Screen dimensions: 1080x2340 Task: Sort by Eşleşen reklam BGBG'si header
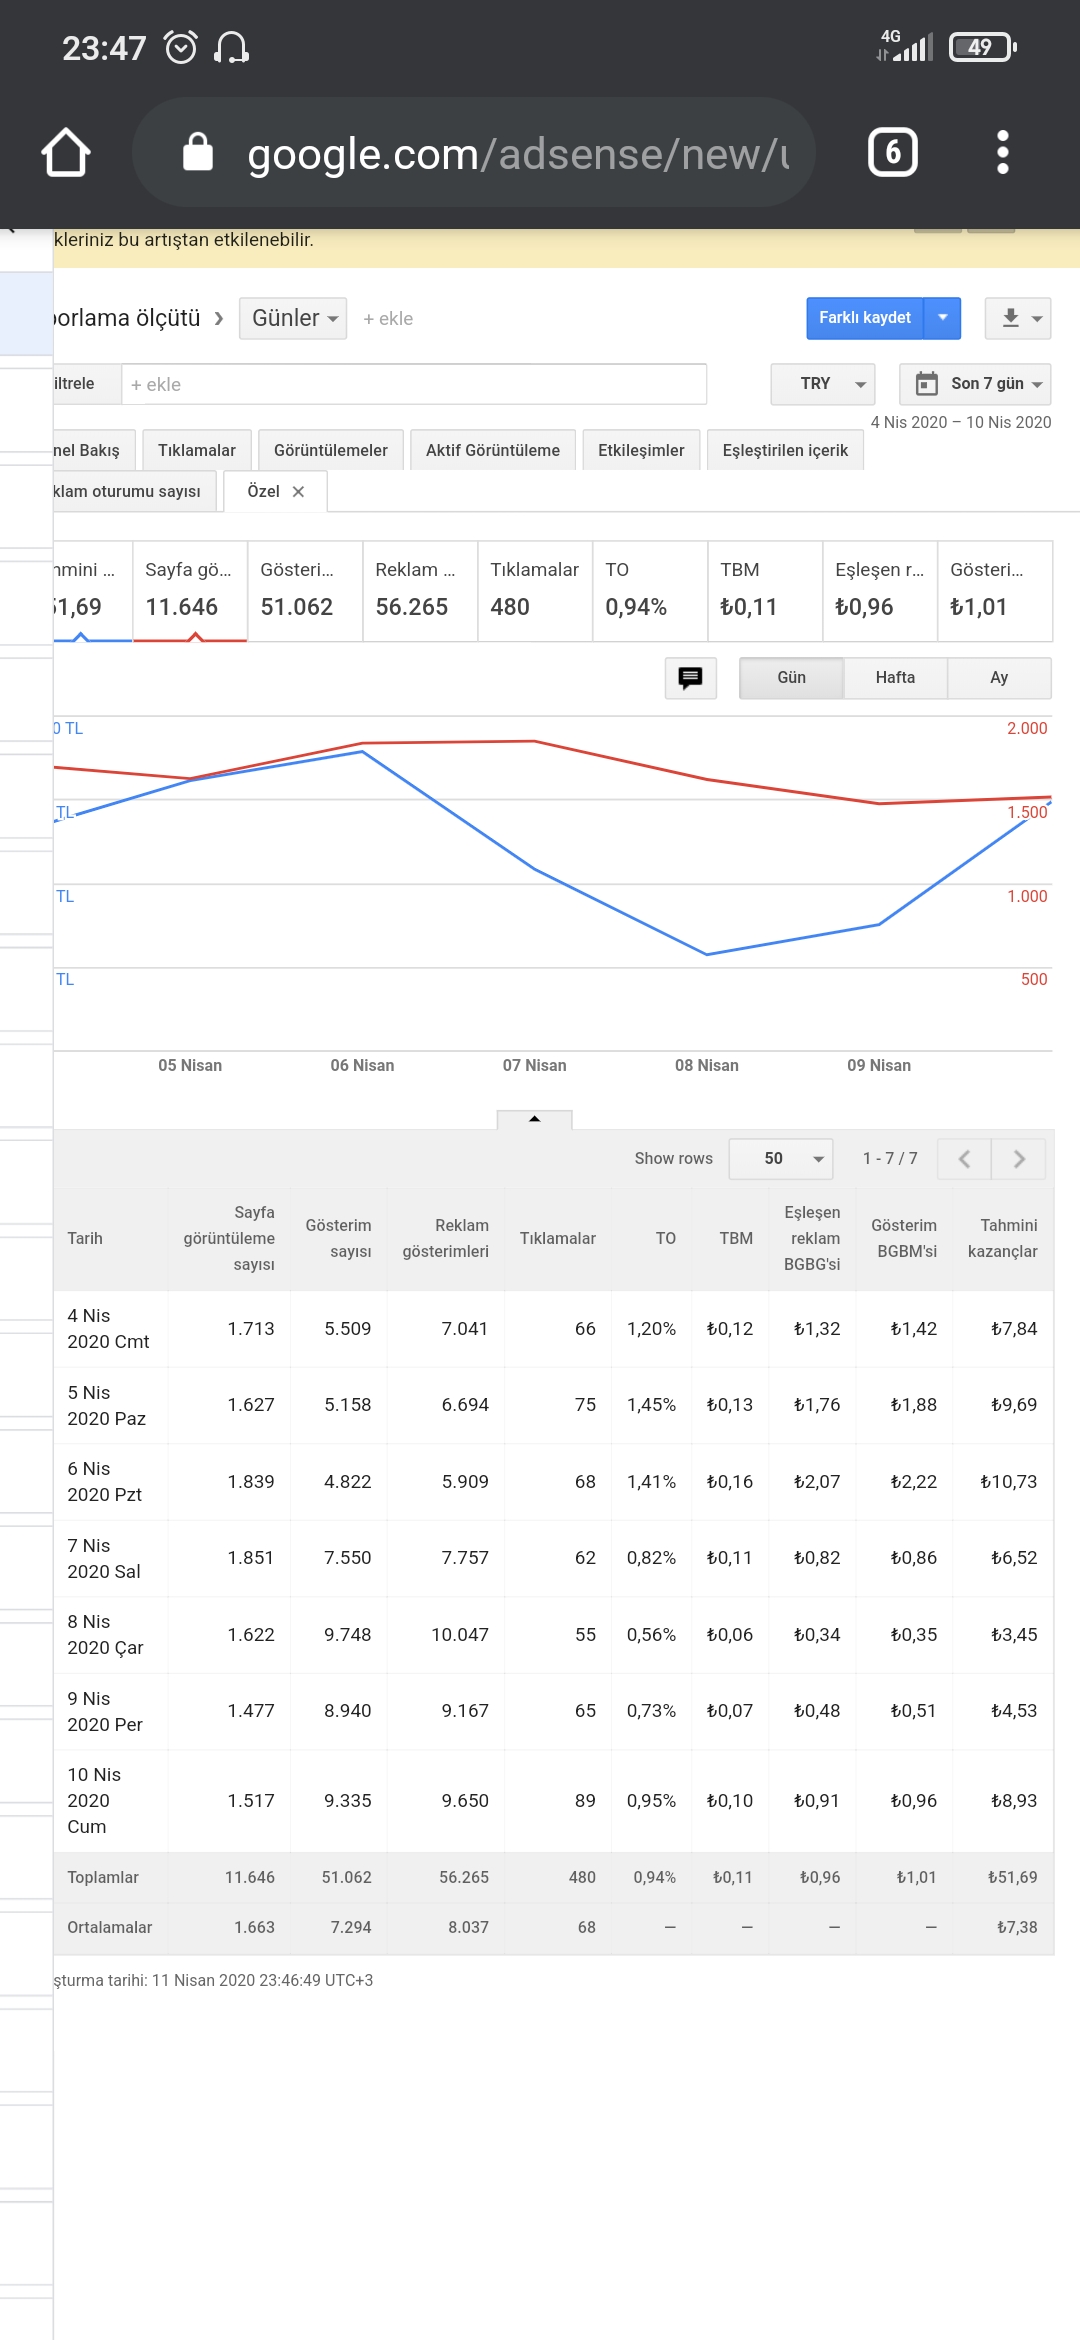coord(812,1239)
